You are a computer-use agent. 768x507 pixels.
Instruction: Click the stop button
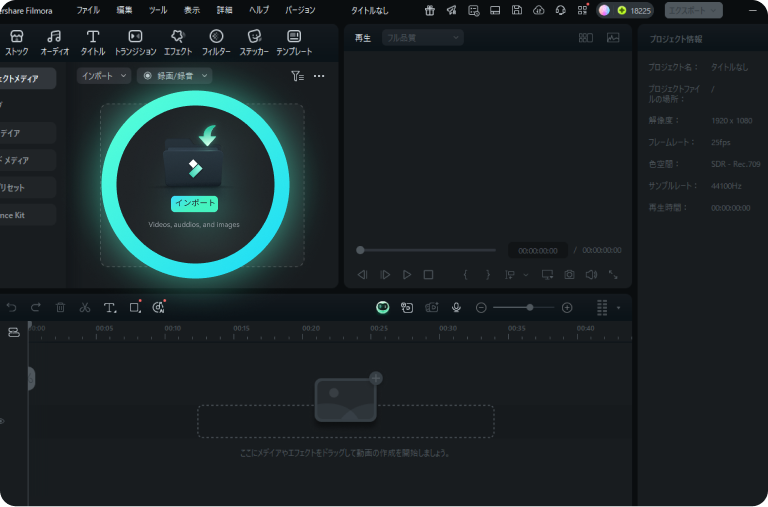tap(428, 275)
